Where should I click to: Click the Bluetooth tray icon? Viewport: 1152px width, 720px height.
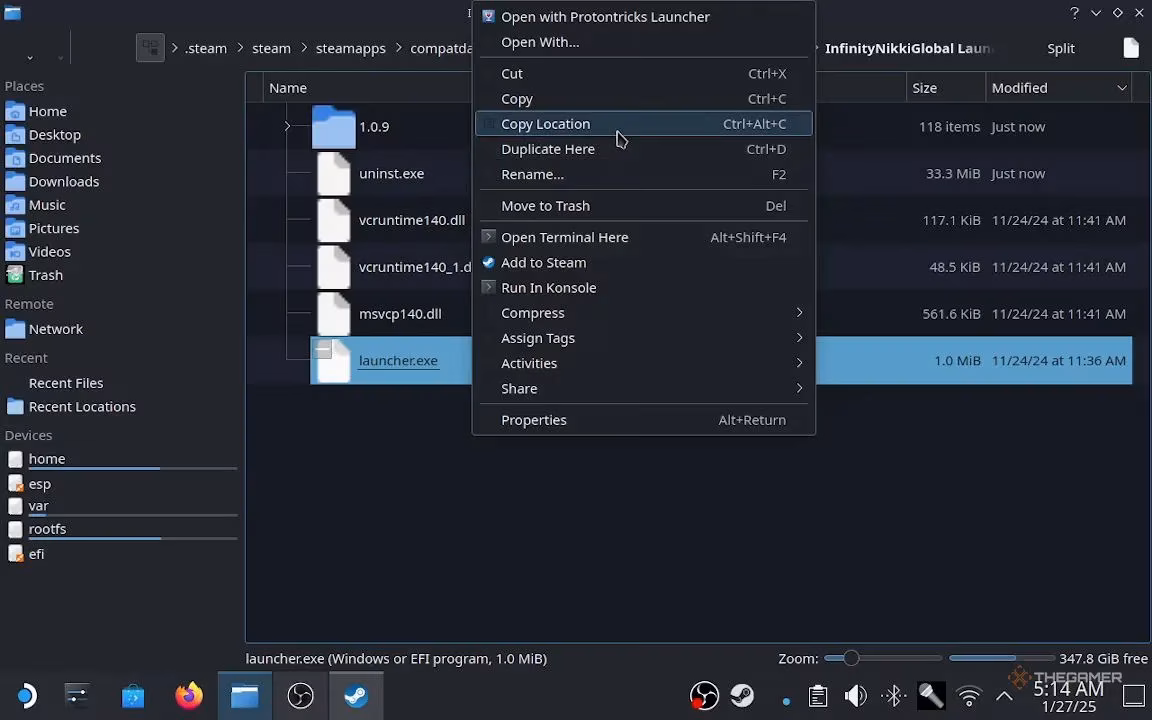894,695
